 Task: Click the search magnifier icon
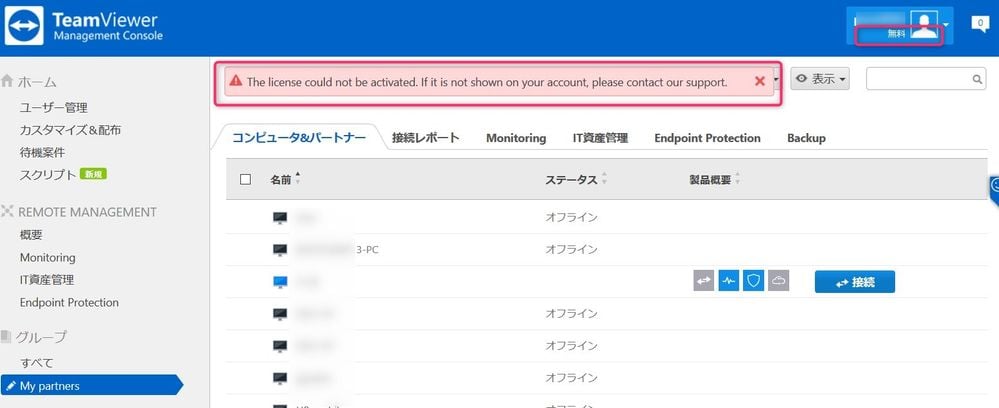point(977,80)
